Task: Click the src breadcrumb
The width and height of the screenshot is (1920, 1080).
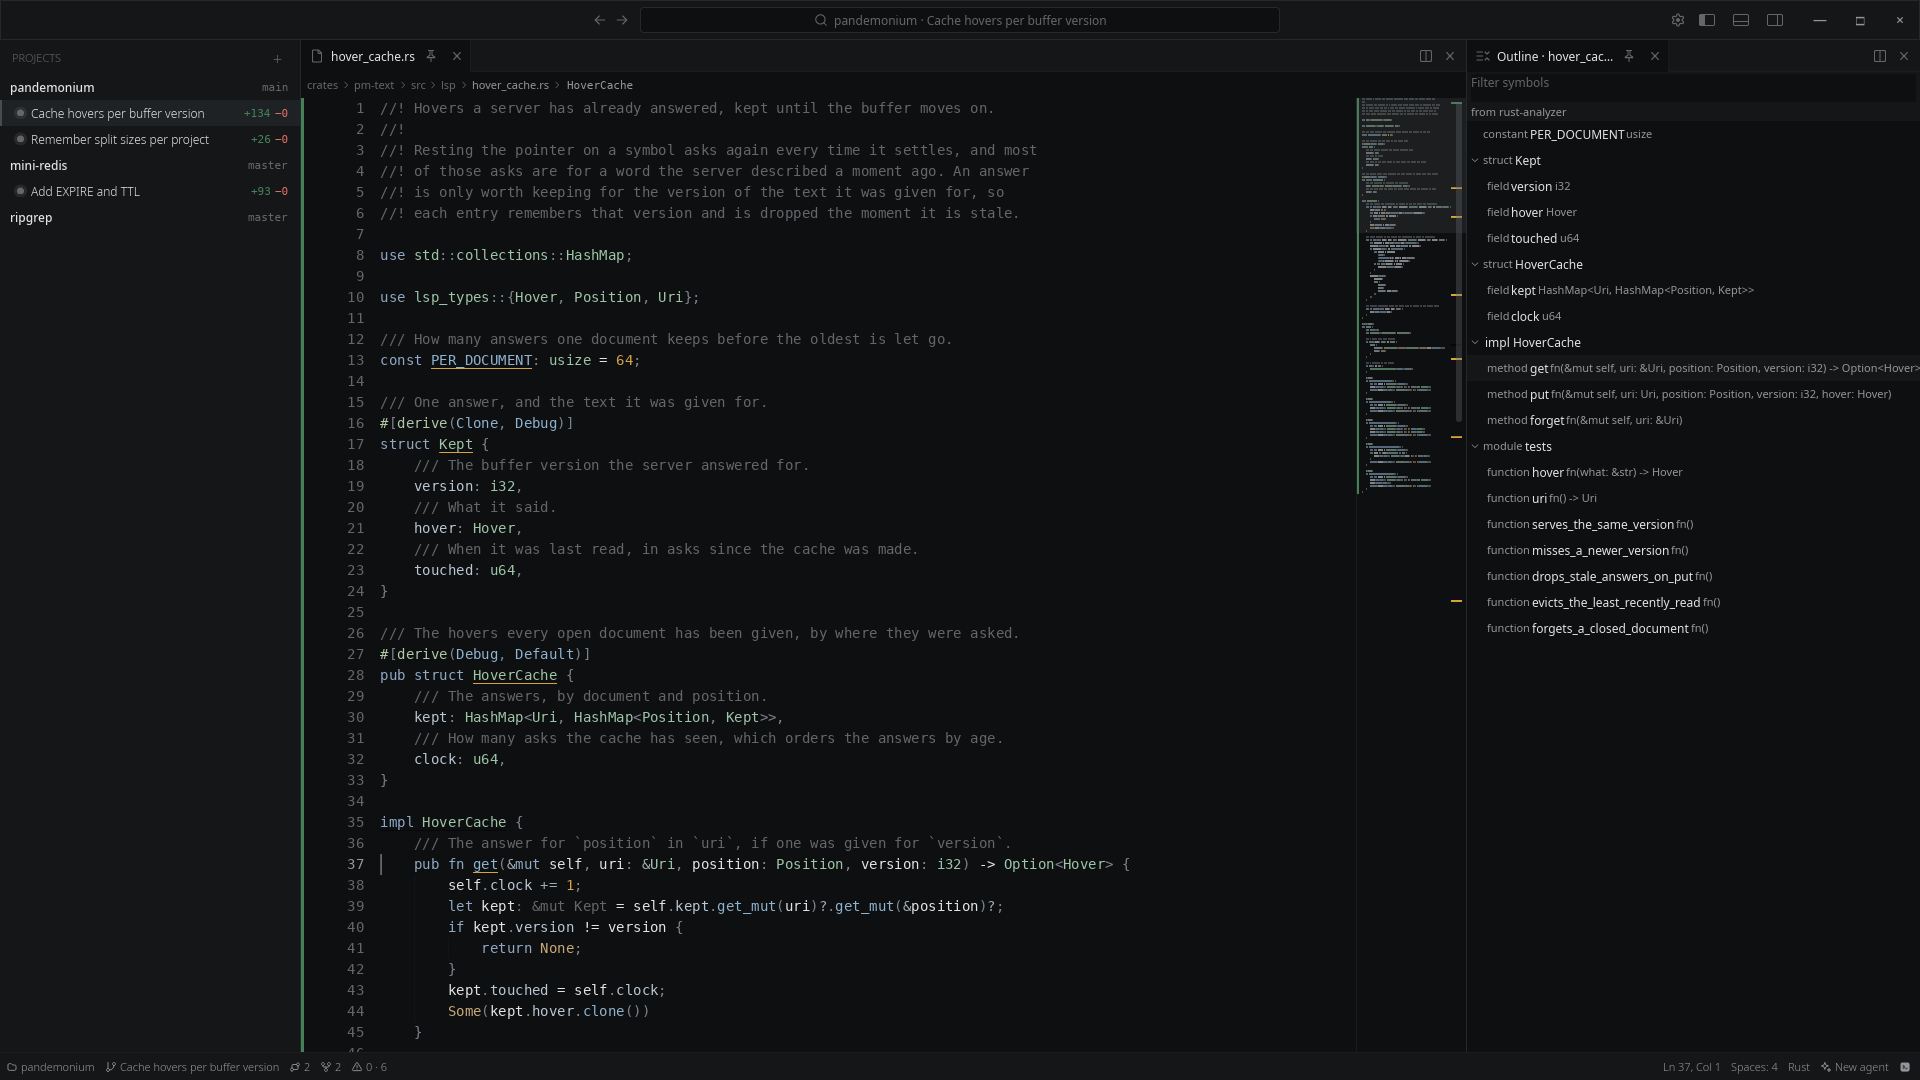Action: (418, 85)
